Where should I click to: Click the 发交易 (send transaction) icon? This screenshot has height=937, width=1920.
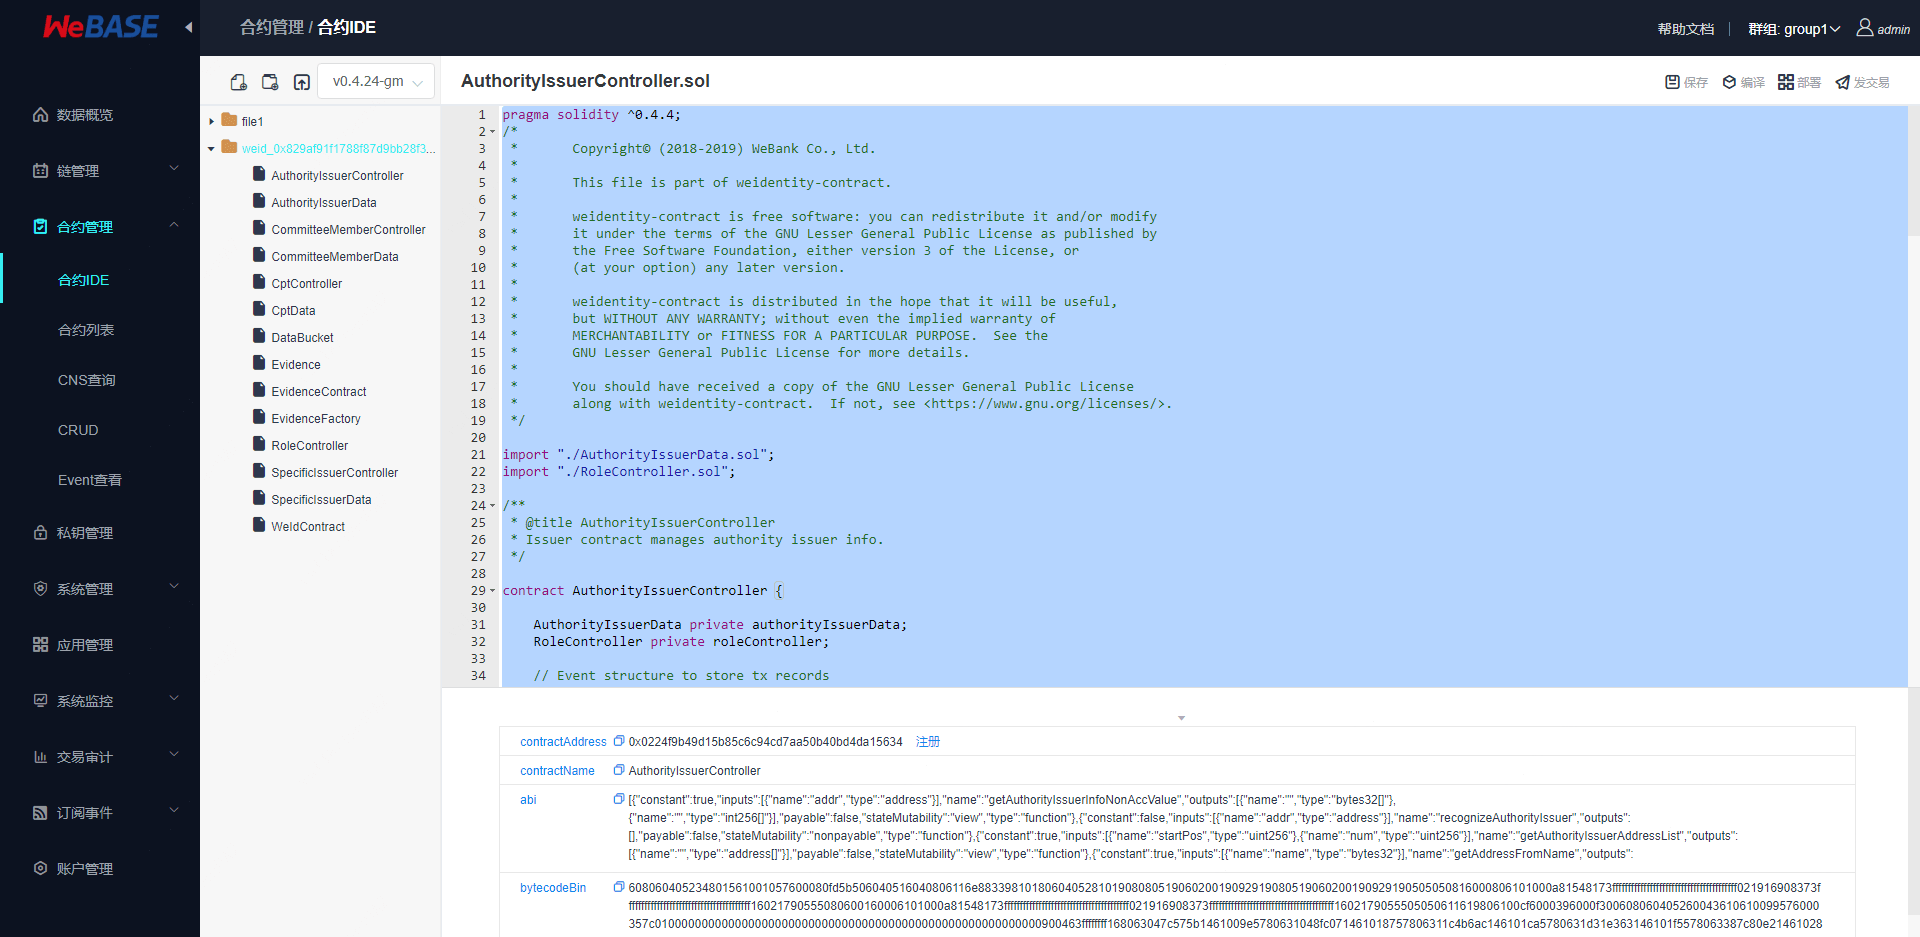[x=1862, y=82]
